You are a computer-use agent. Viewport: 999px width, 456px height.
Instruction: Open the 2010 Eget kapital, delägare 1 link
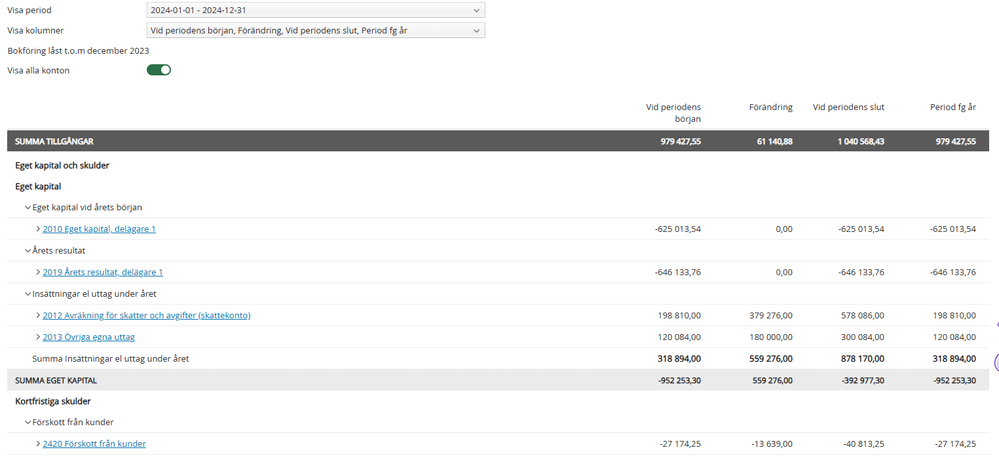(99, 229)
